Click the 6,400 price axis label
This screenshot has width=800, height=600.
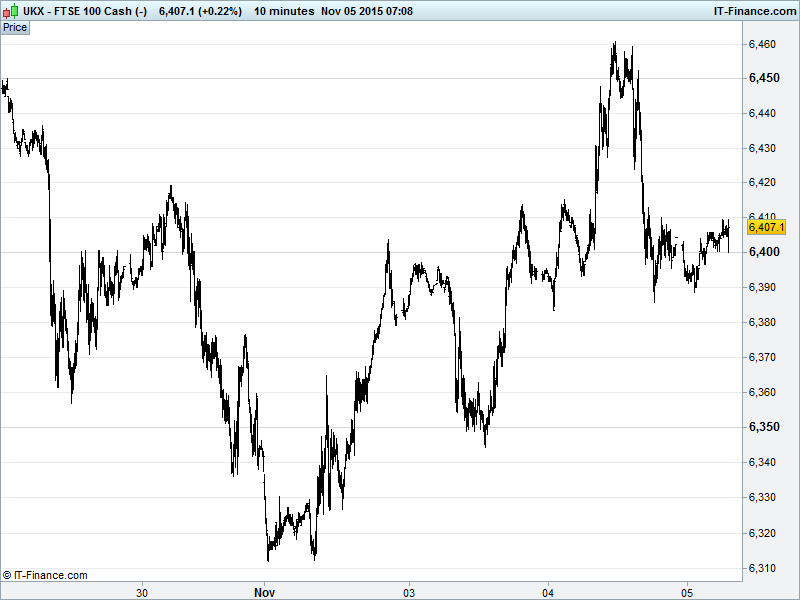762,253
